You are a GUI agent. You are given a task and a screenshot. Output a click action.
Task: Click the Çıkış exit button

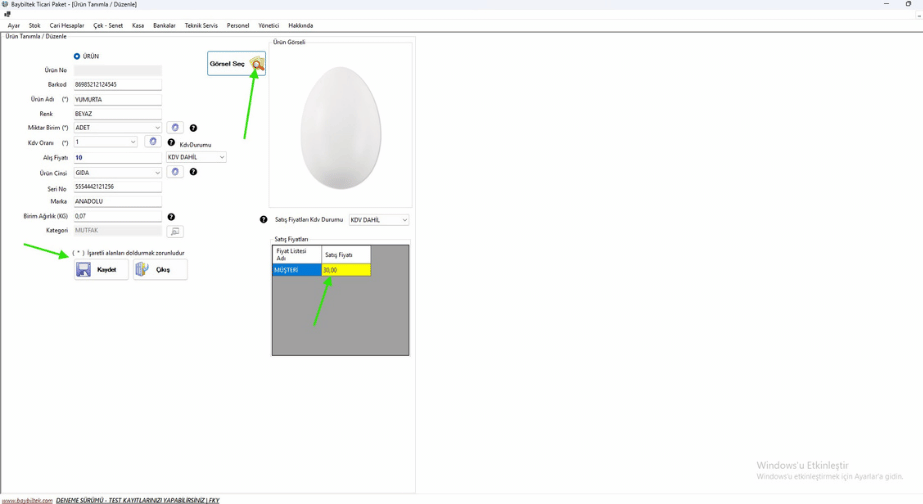point(159,269)
